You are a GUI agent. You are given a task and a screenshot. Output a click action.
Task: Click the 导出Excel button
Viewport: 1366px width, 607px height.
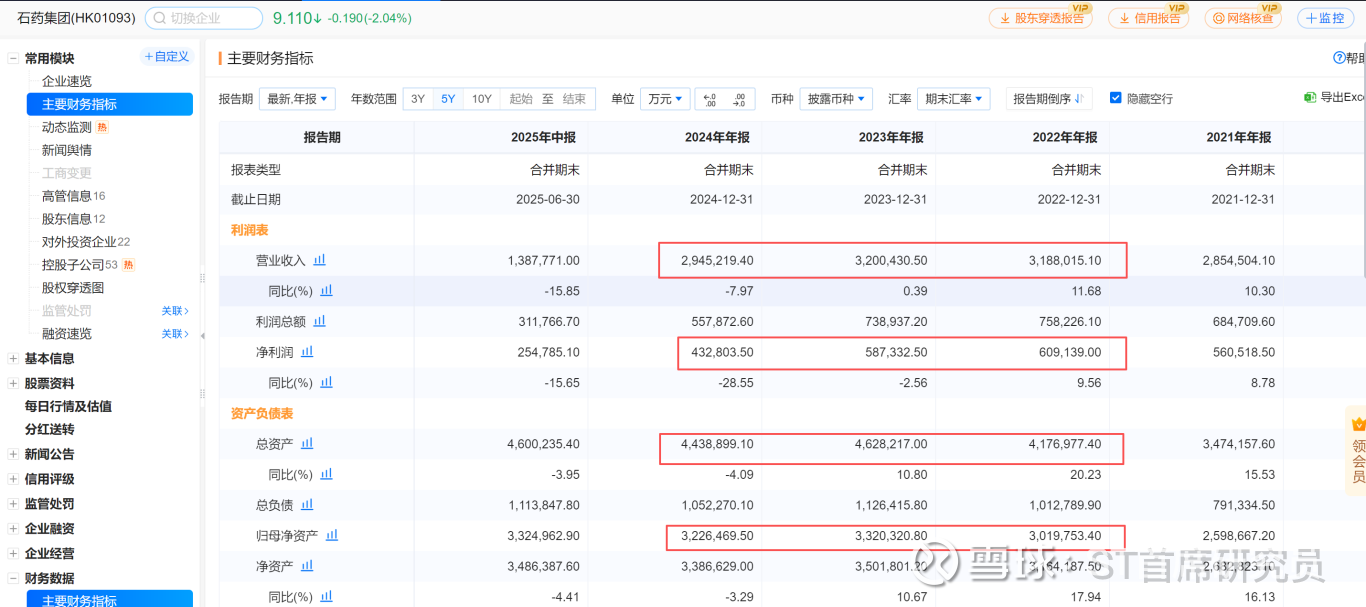point(1335,98)
